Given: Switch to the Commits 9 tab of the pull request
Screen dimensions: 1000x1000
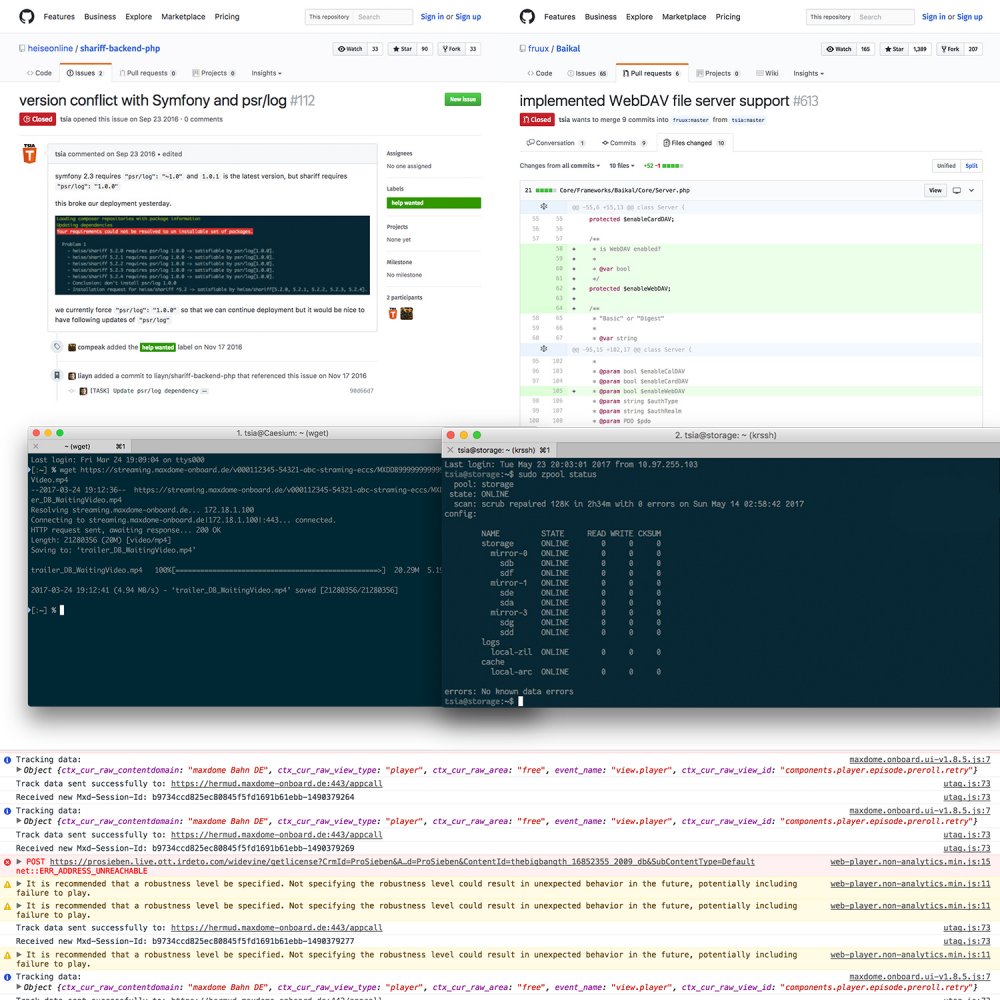Looking at the screenshot, I should pos(624,143).
